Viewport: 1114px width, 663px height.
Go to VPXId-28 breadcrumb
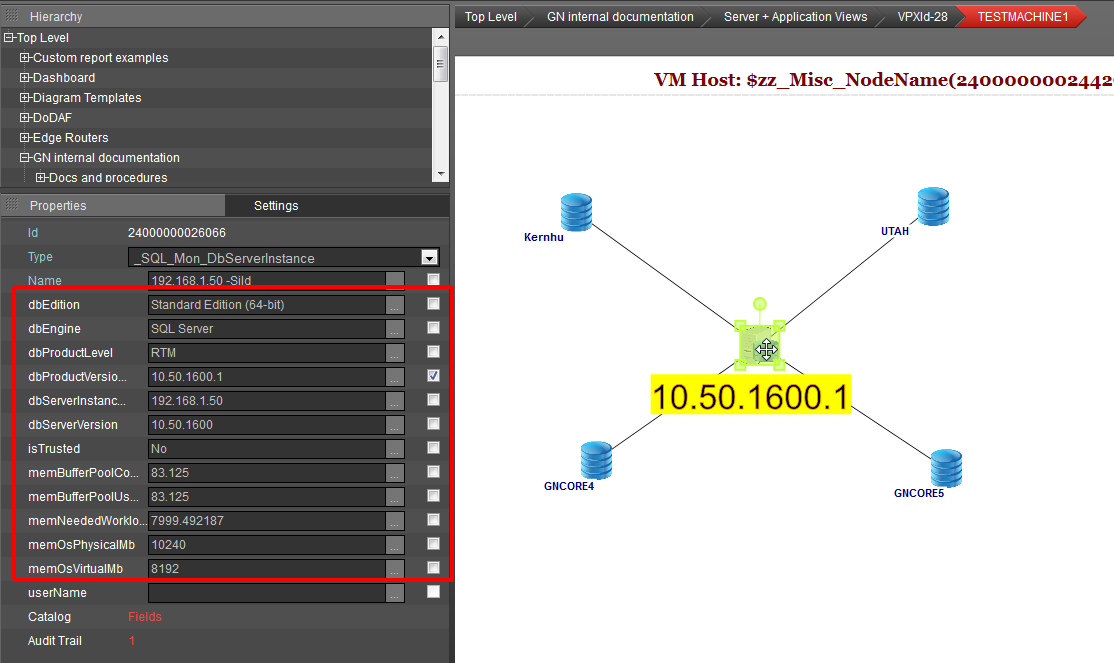click(922, 17)
